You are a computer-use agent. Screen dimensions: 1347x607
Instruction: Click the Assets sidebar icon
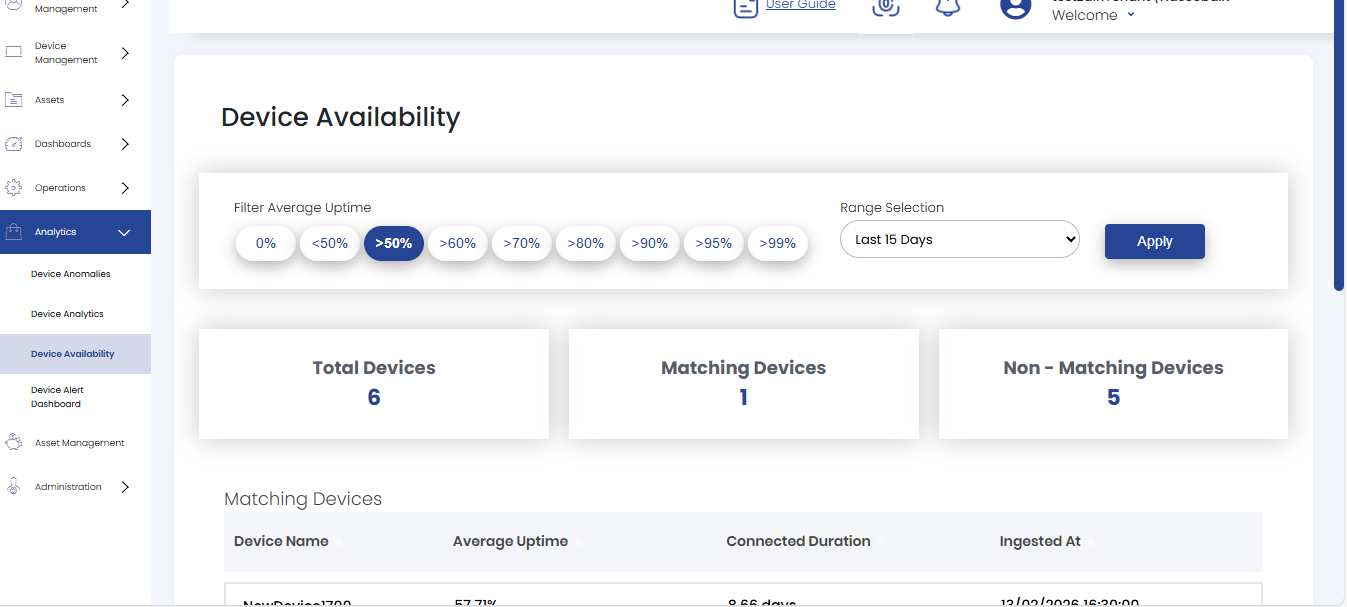(x=14, y=100)
